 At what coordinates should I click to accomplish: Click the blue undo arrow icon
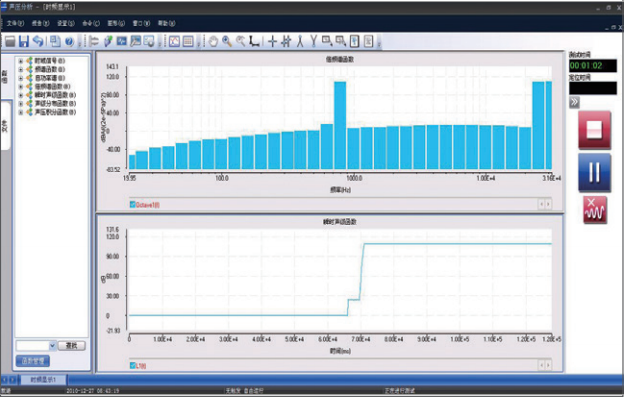click(38, 41)
